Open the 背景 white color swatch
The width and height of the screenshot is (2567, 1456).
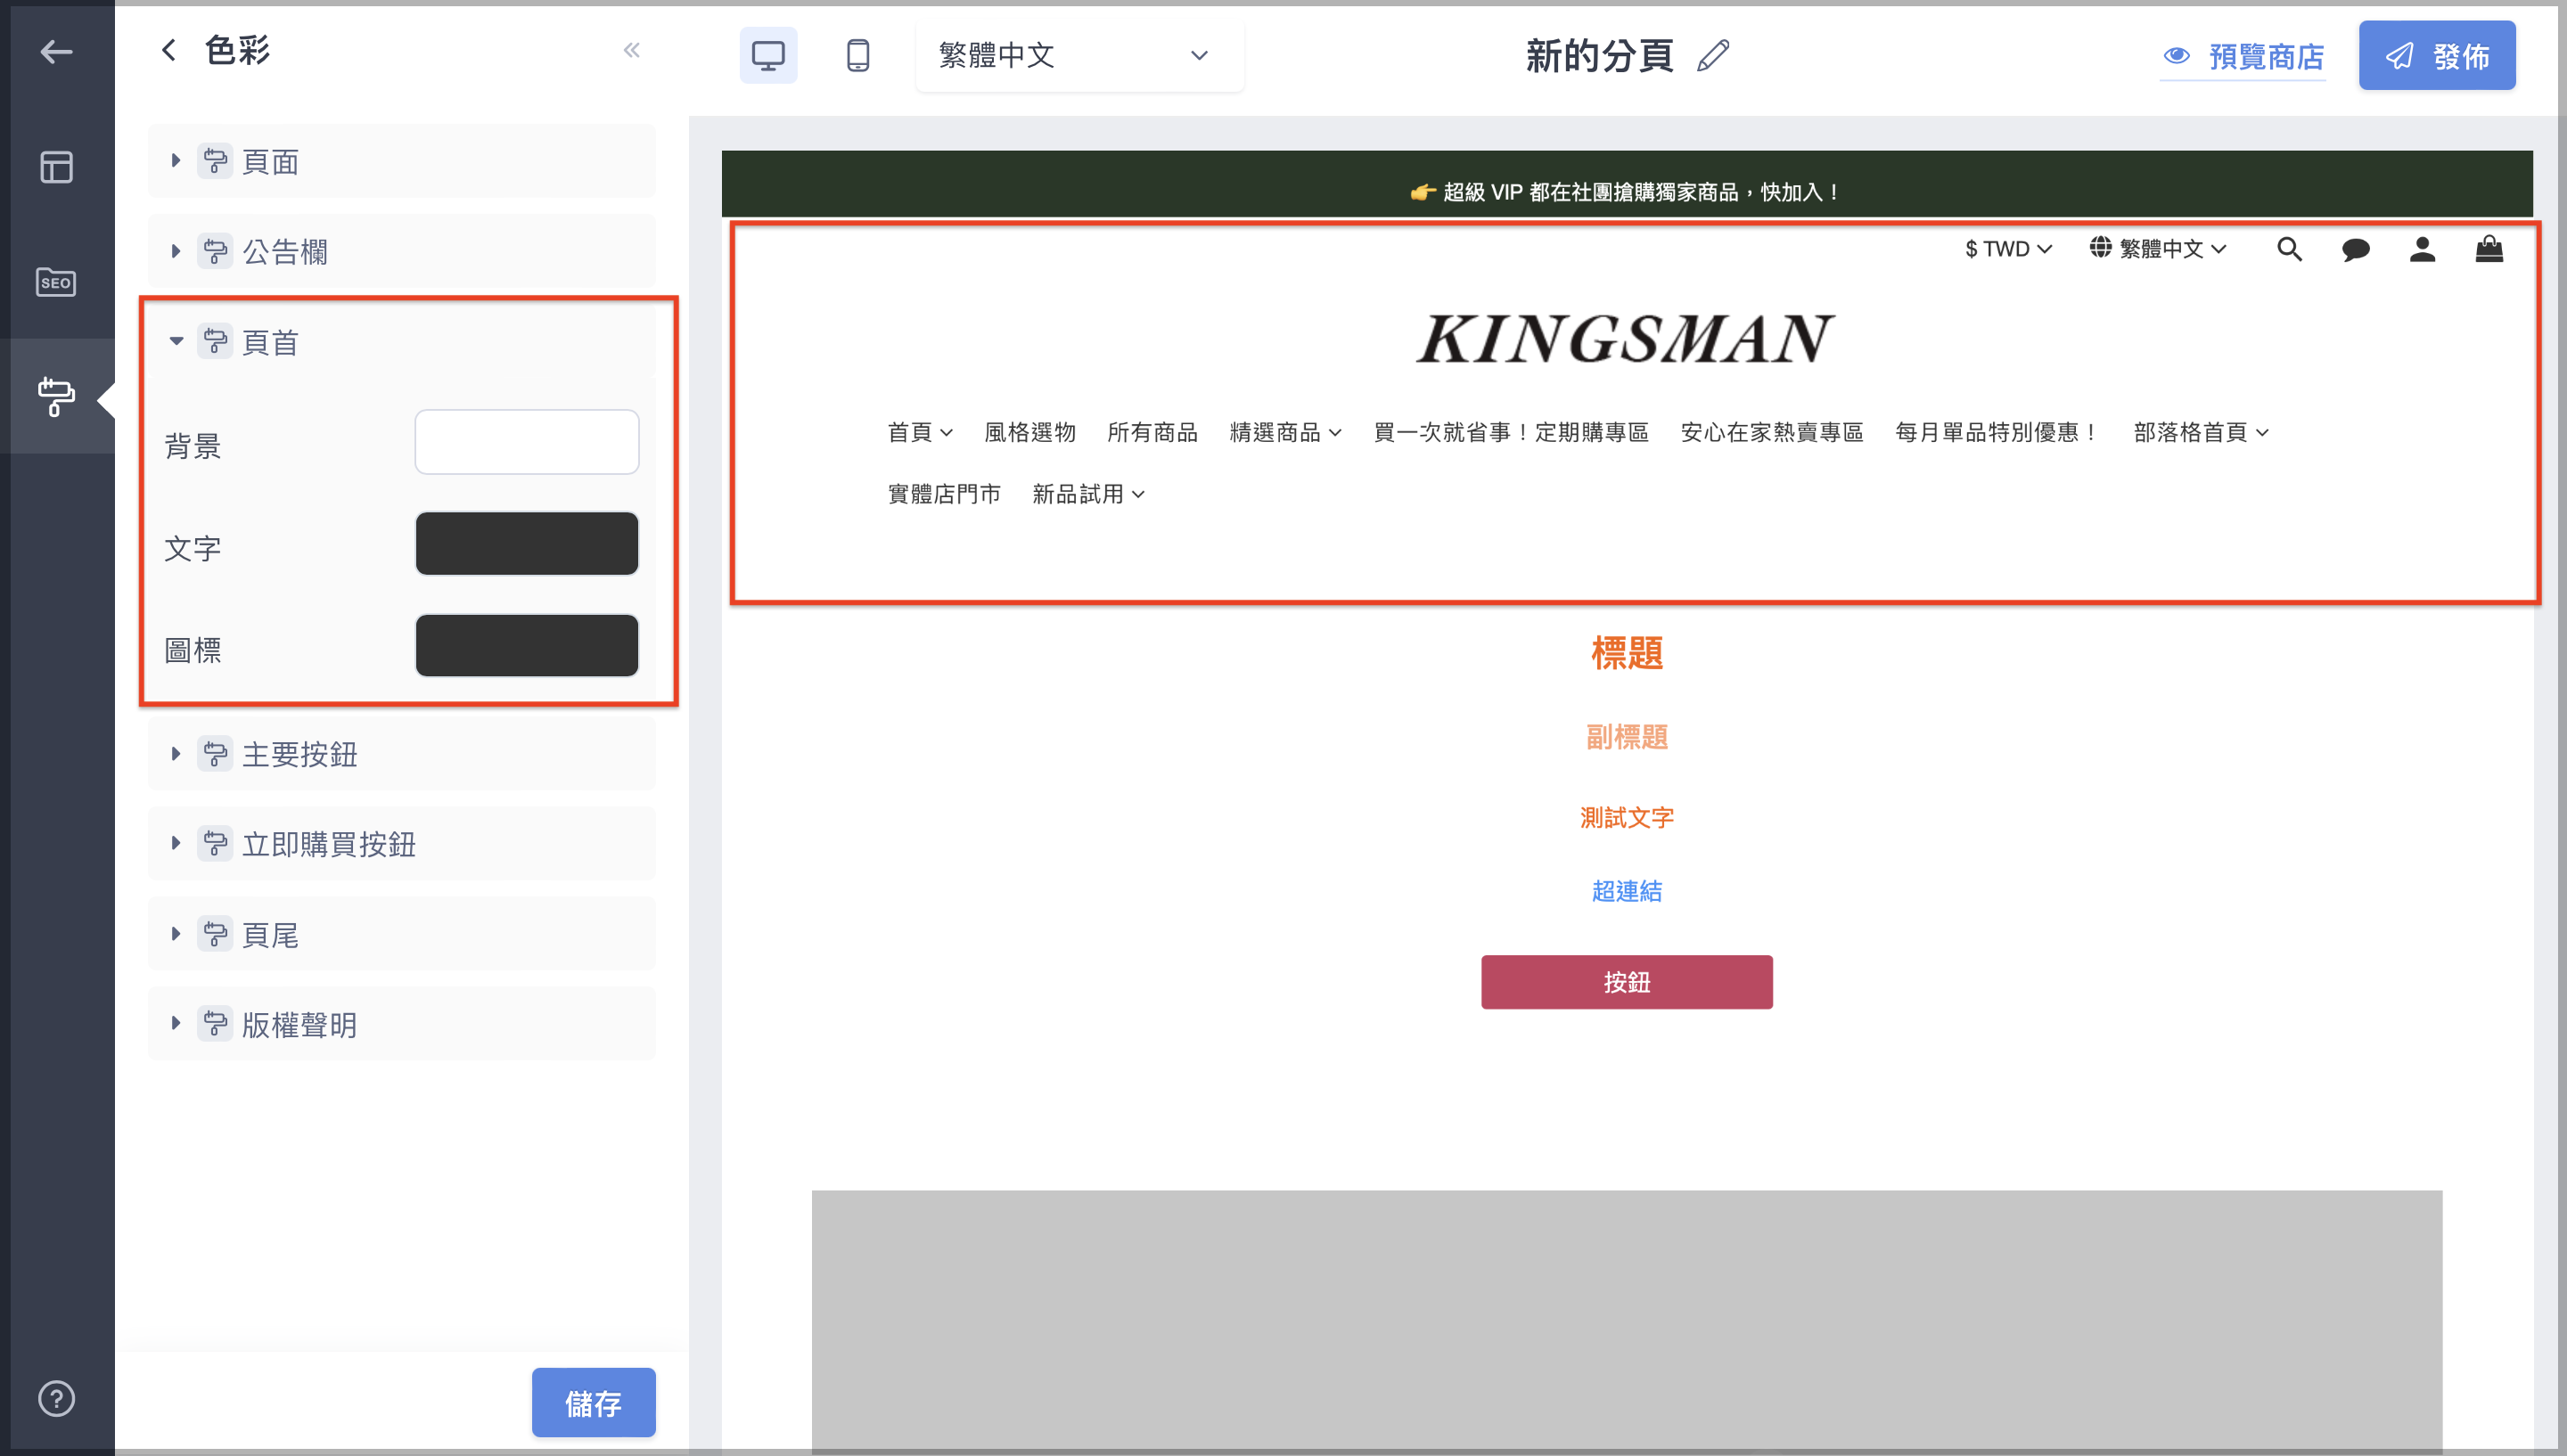(527, 442)
